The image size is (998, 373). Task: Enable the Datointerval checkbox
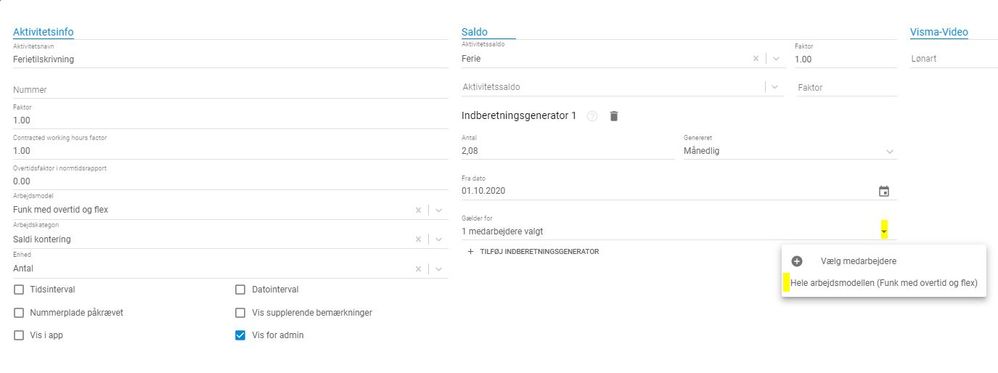coord(240,290)
